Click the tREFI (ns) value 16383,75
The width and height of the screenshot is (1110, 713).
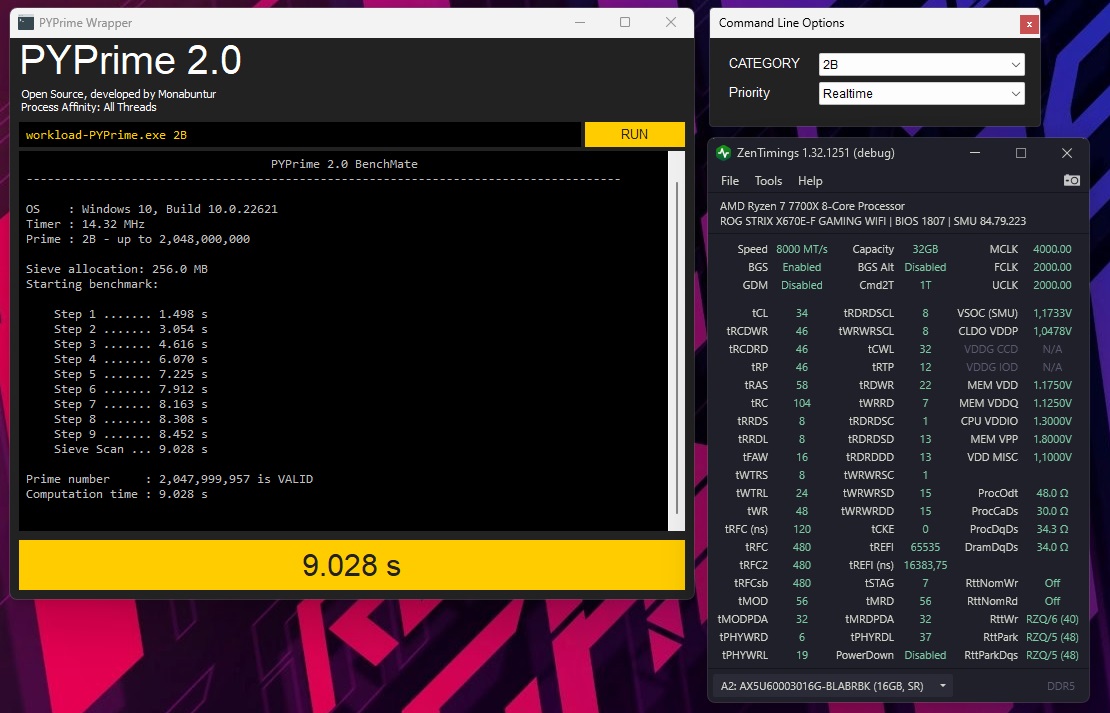pyautogui.click(x=925, y=565)
